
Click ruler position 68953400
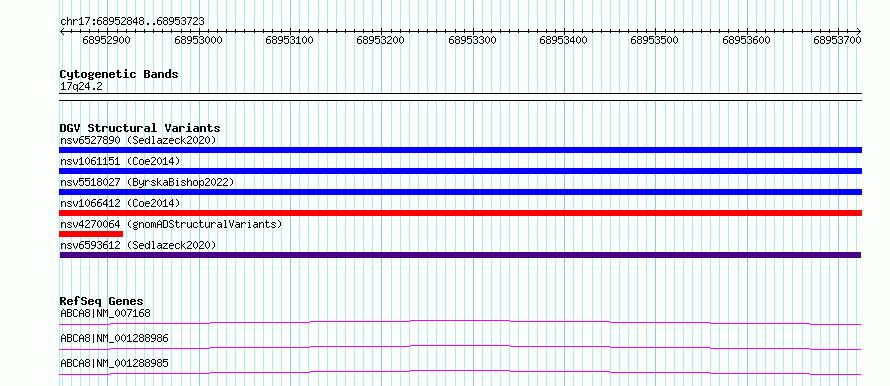pos(563,40)
